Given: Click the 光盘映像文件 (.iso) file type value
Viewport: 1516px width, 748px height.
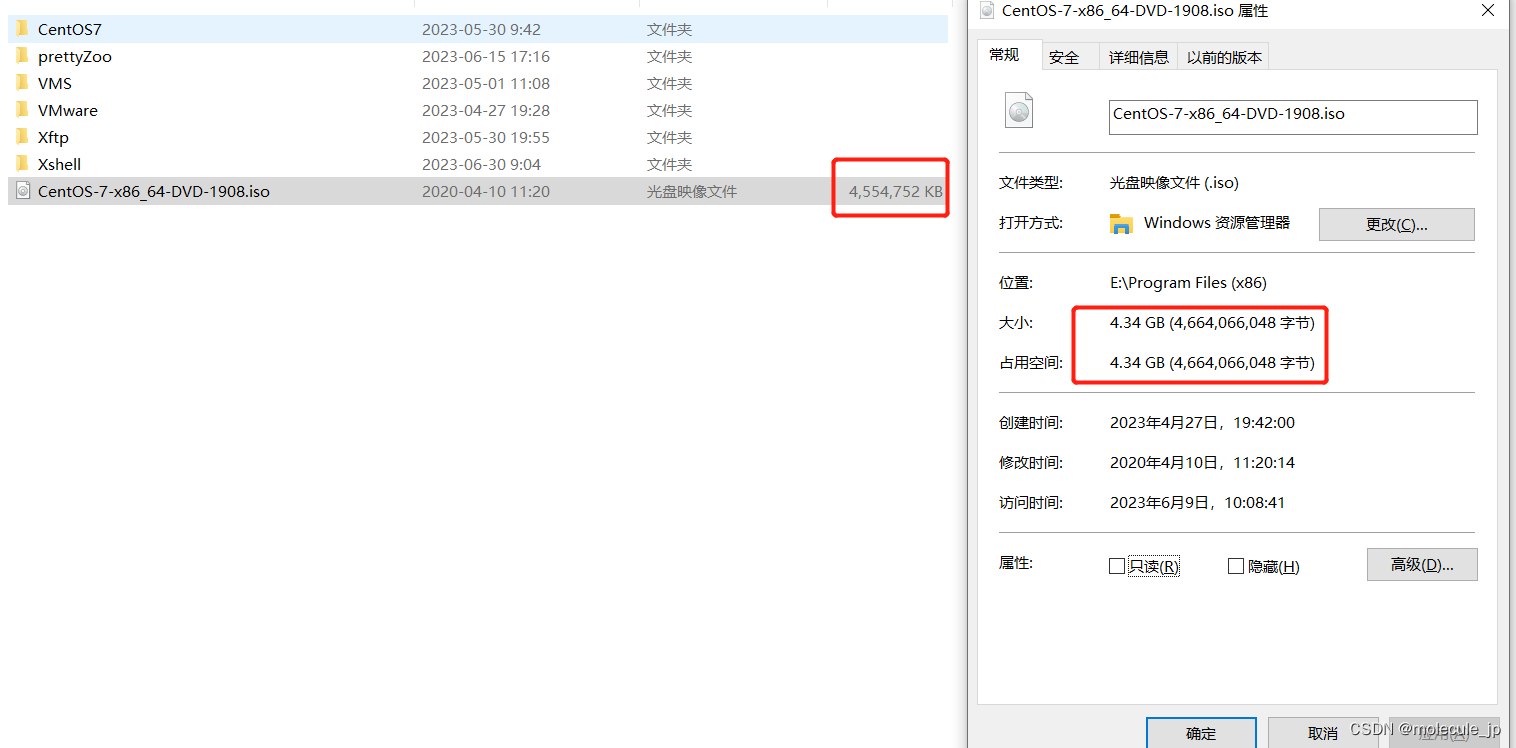Looking at the screenshot, I should (1174, 183).
